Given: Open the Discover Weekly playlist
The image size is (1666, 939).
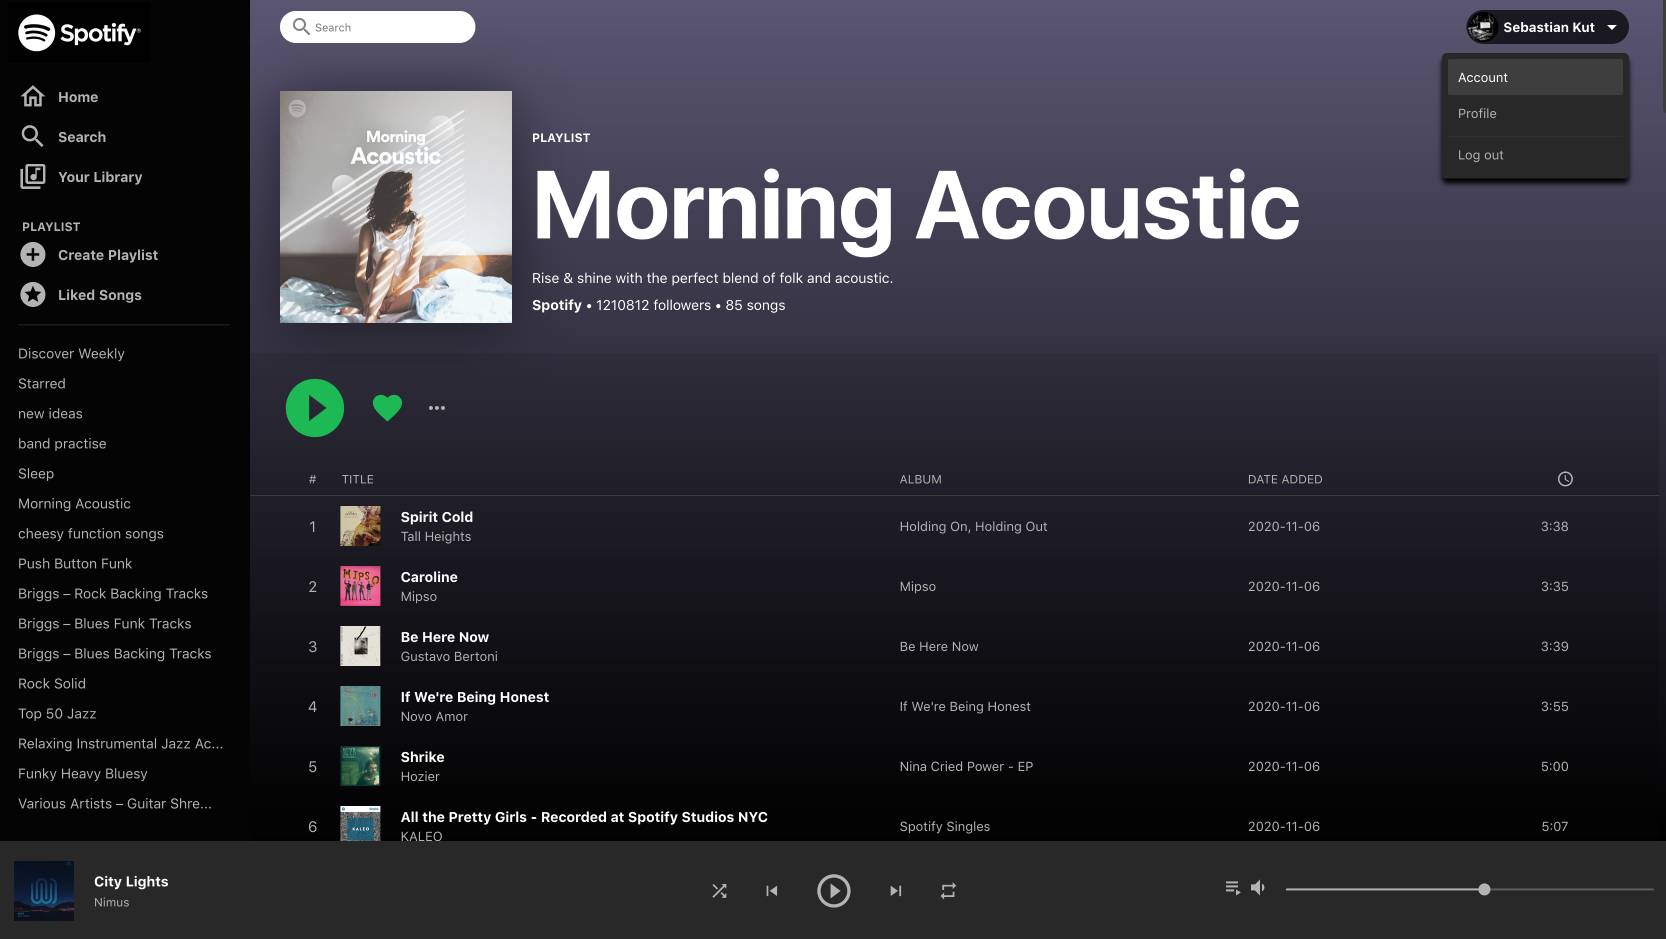Looking at the screenshot, I should point(71,353).
